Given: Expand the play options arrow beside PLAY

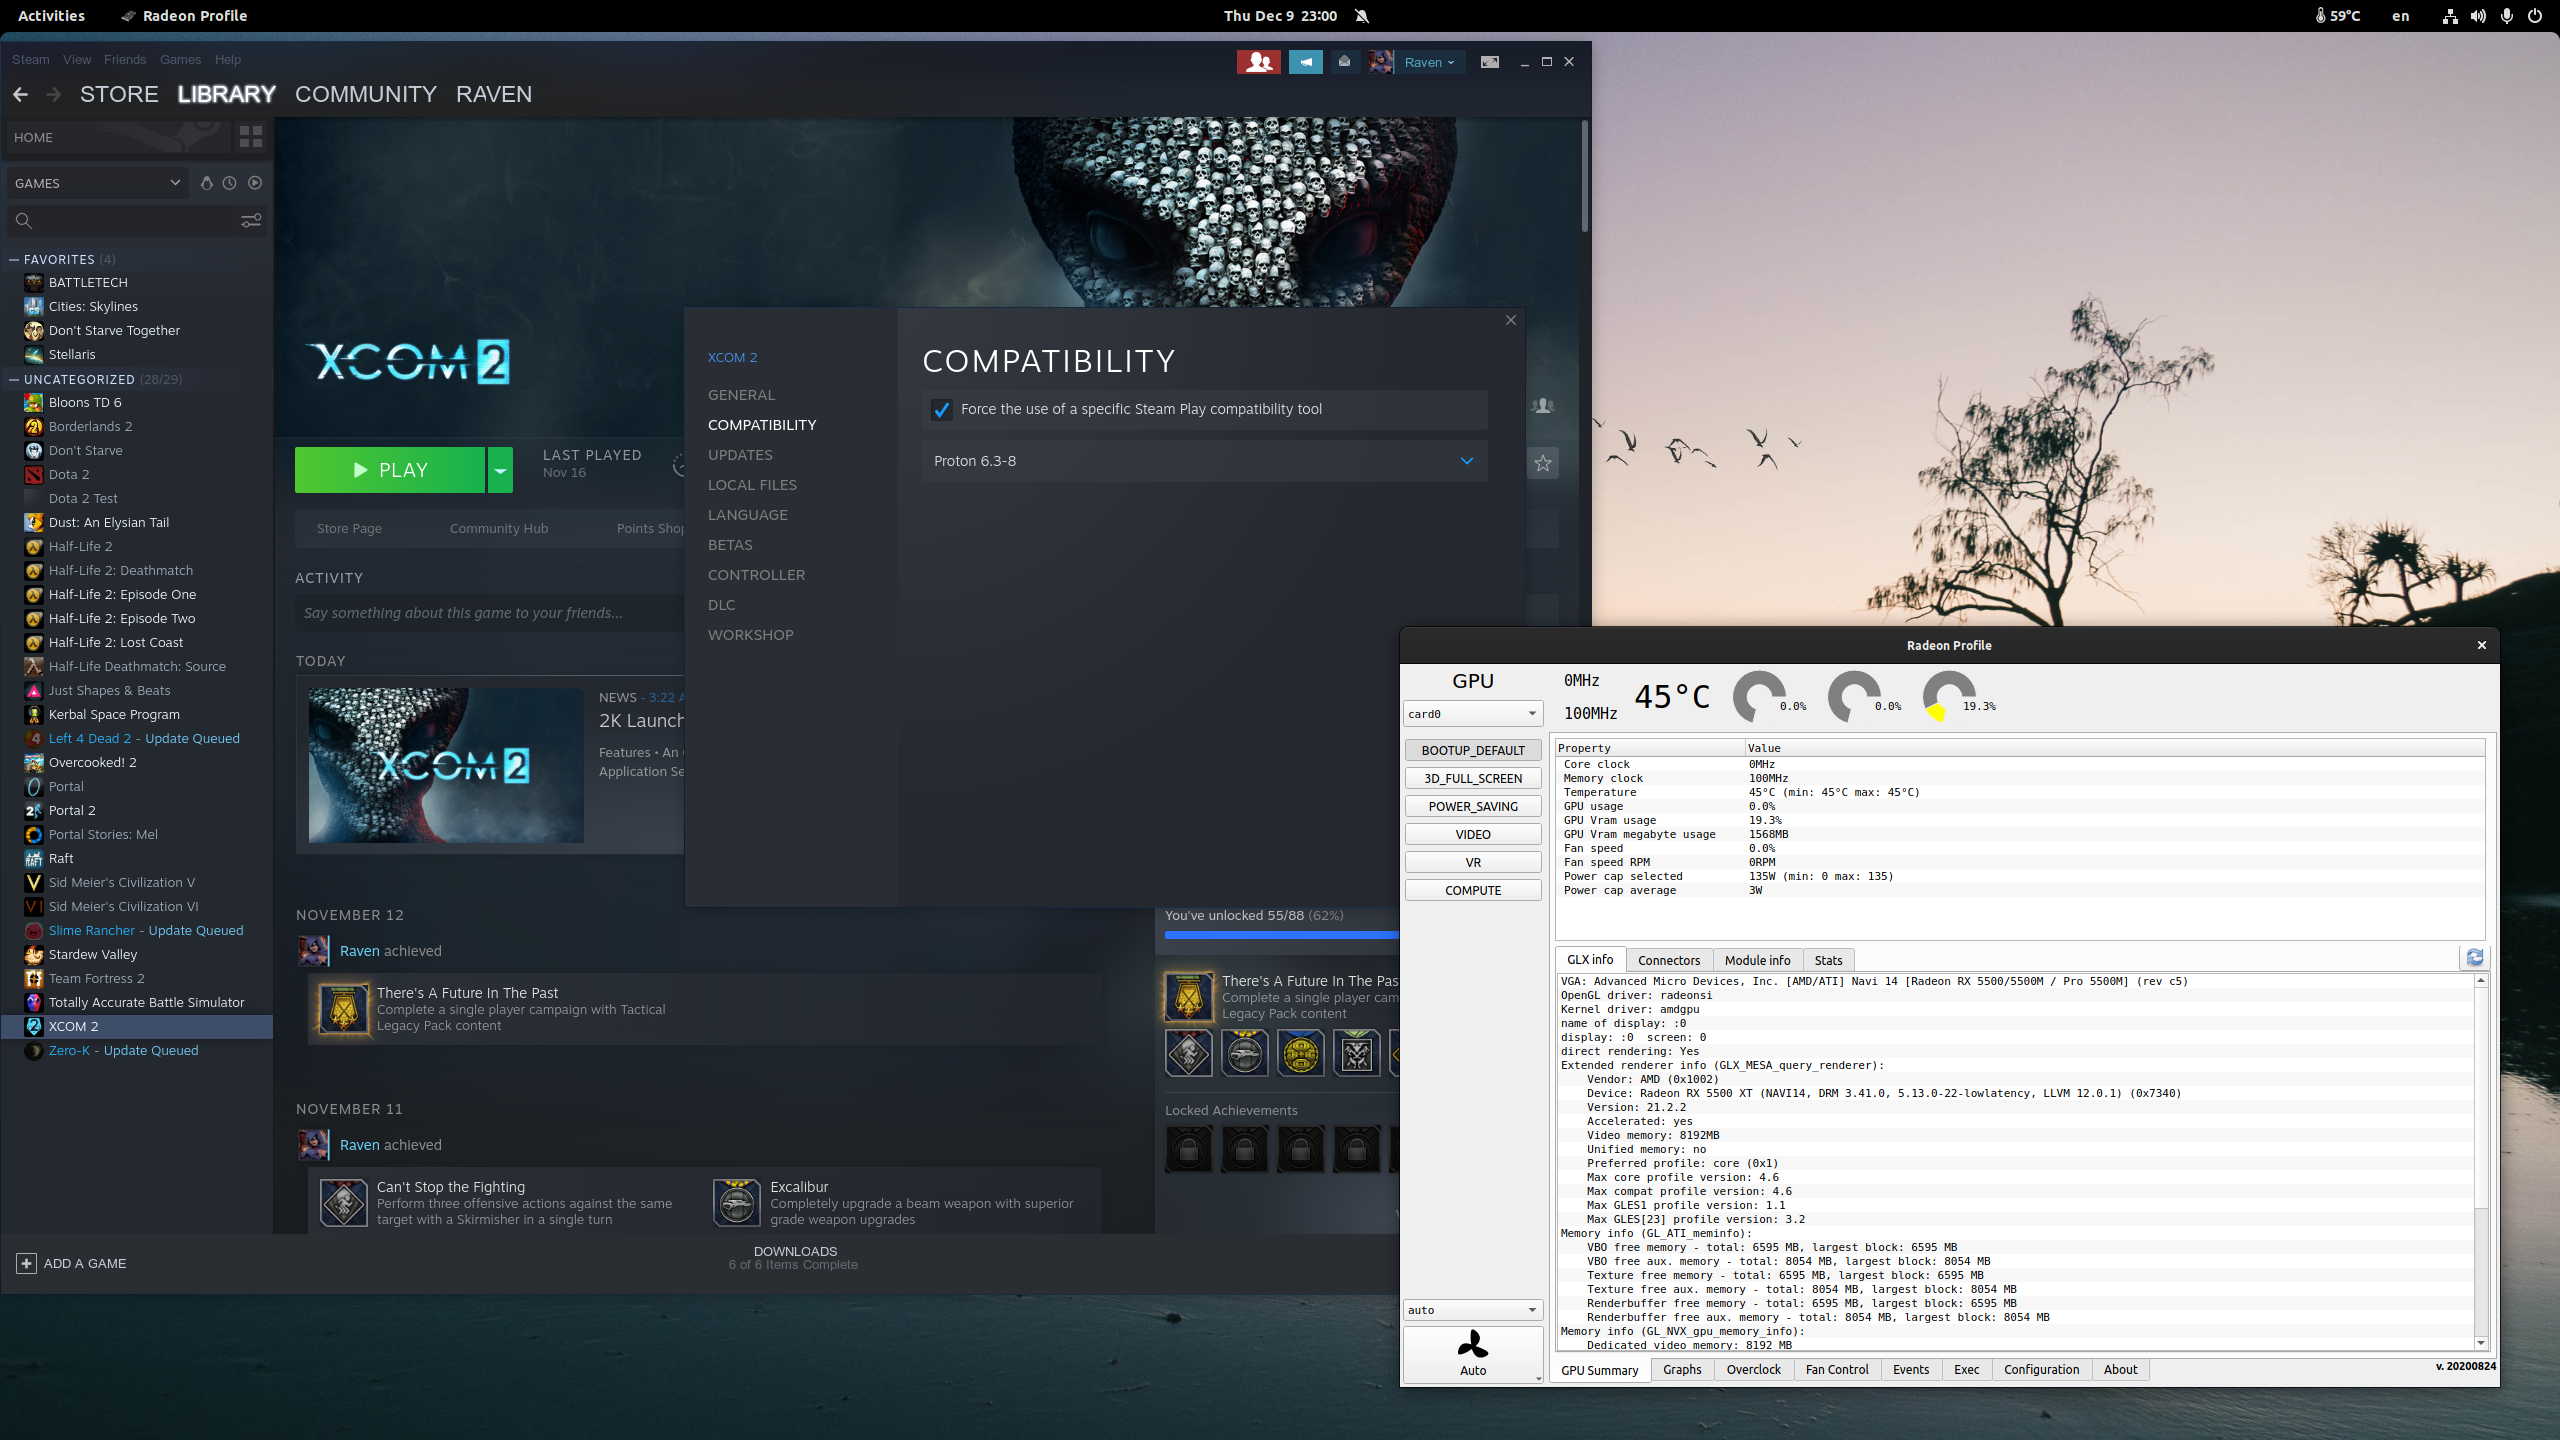Looking at the screenshot, I should tap(500, 470).
